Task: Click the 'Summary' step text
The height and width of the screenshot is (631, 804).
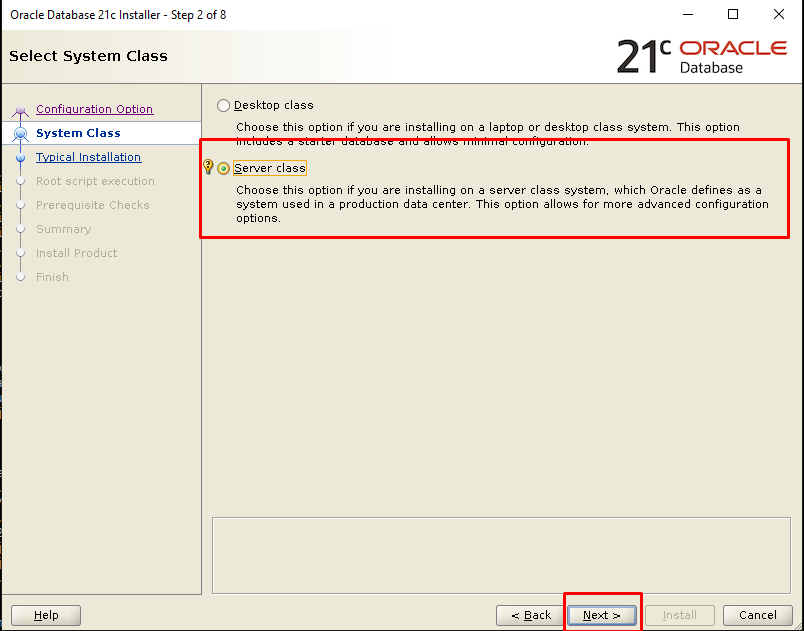Action: (64, 229)
